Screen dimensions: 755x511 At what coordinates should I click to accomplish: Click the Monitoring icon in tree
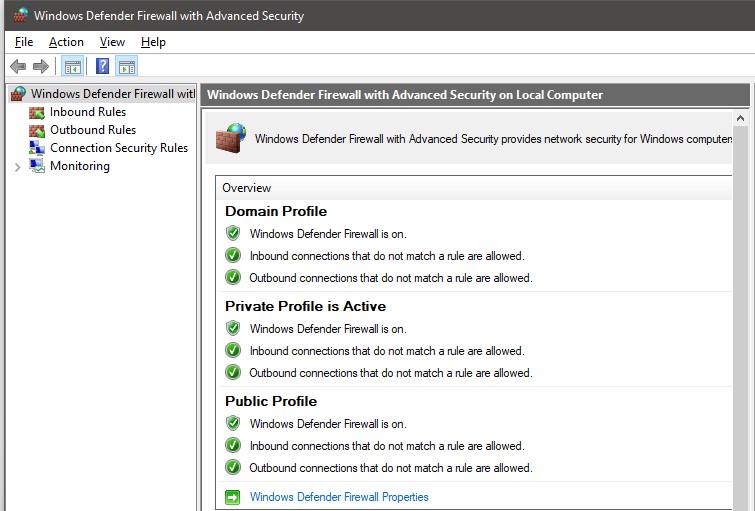click(37, 166)
